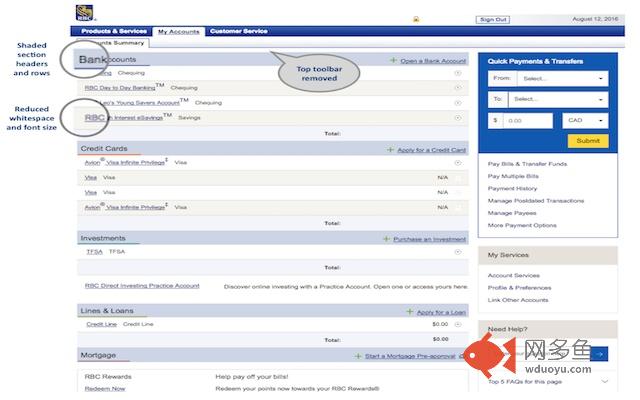Click the yellow Submit button
The width and height of the screenshot is (640, 400).
point(588,141)
